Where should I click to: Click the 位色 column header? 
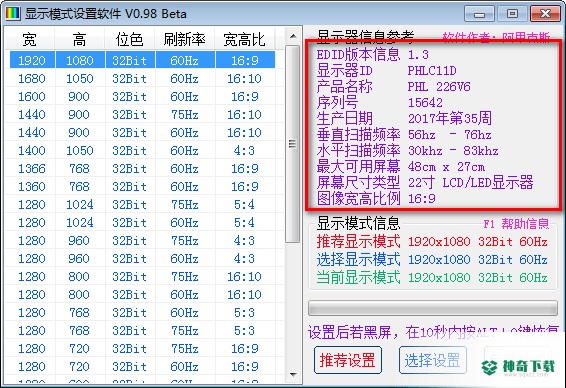pyautogui.click(x=130, y=40)
